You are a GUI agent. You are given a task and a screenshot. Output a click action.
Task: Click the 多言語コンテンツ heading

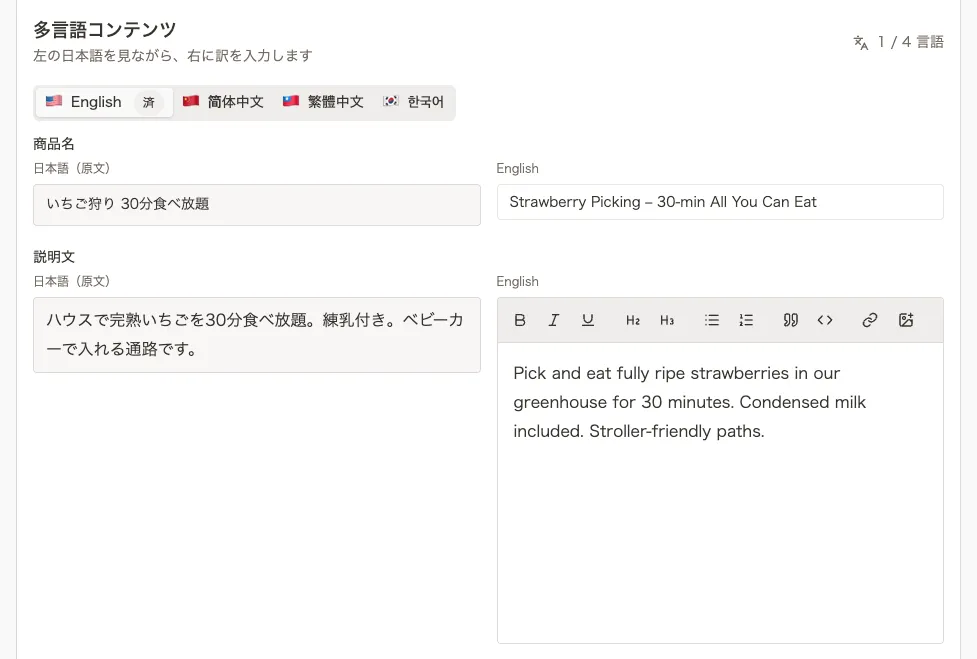point(105,29)
